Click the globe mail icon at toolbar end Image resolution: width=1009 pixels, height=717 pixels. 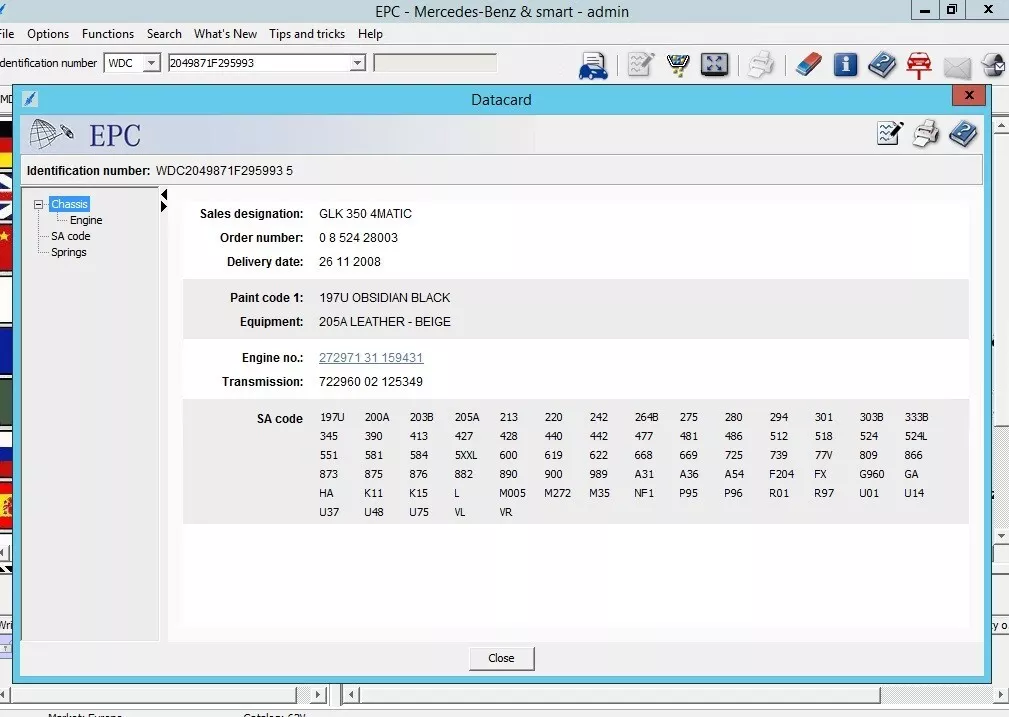point(994,65)
